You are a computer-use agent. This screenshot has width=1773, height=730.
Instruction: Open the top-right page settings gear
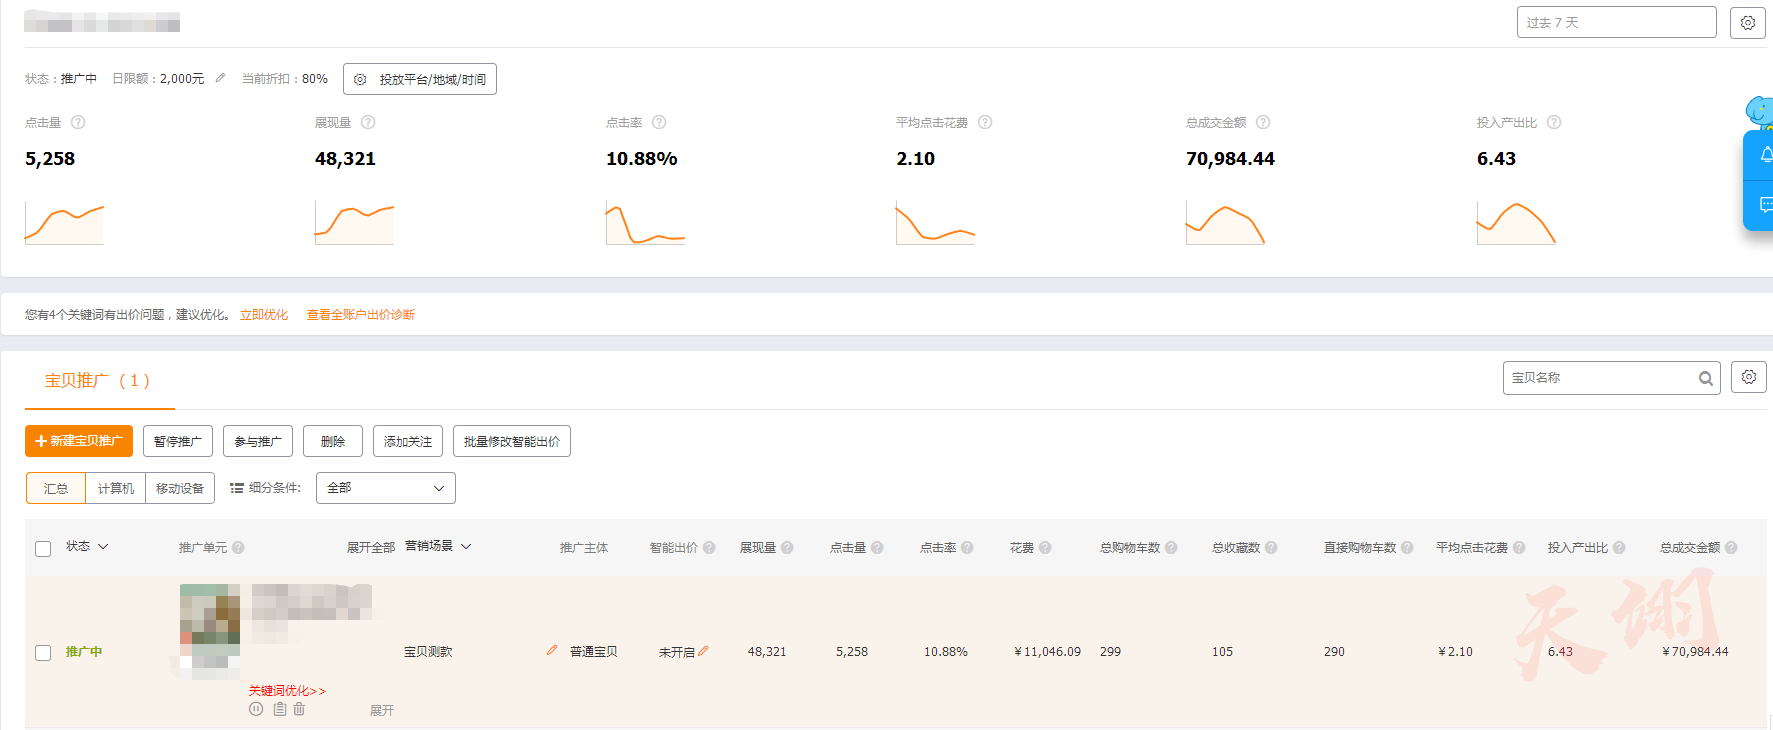[1747, 22]
